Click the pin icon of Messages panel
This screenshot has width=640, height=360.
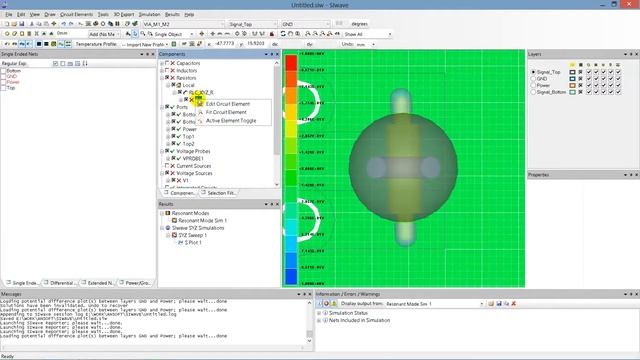click(x=304, y=294)
